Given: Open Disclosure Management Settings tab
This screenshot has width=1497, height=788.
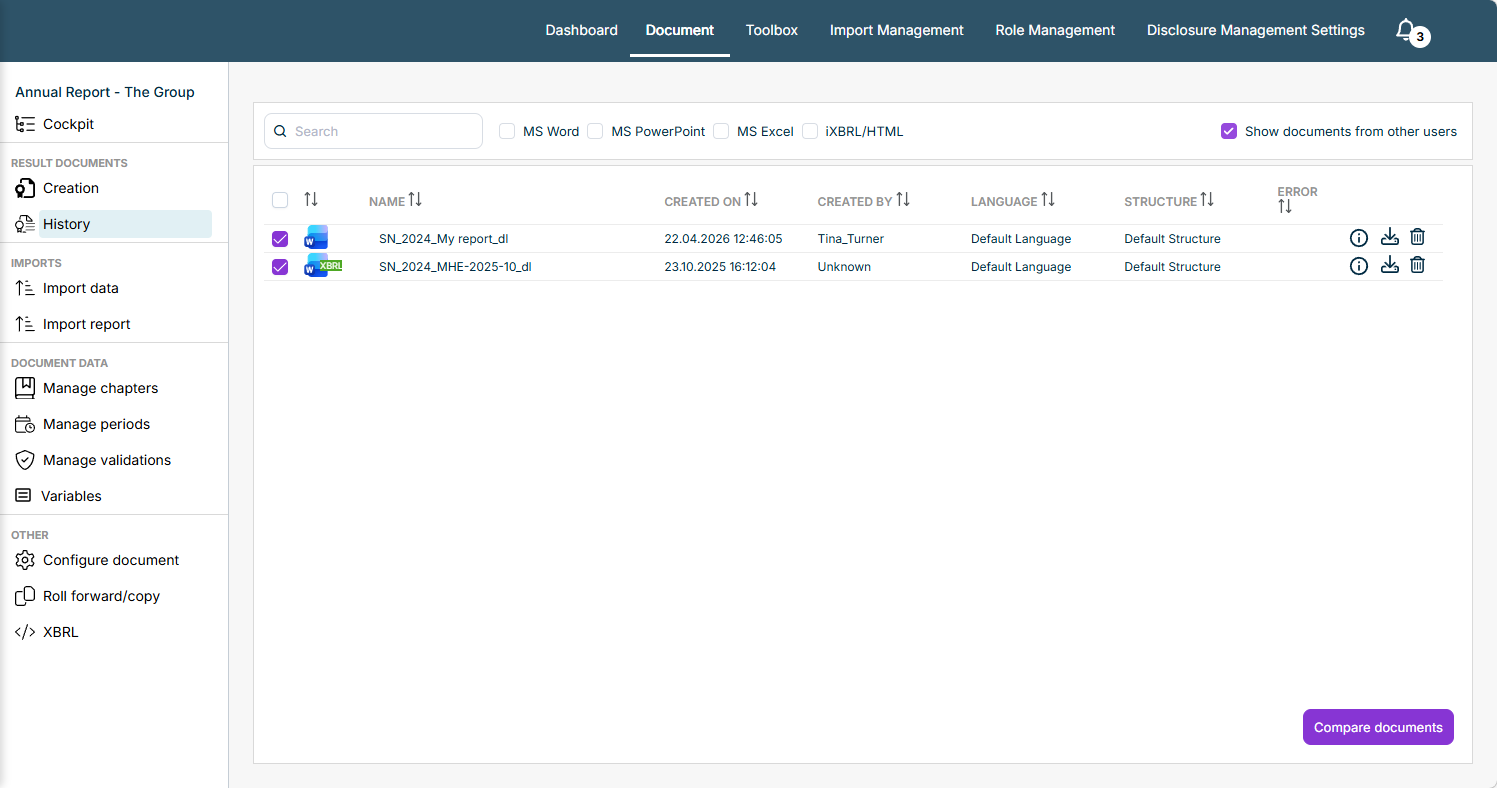Looking at the screenshot, I should click(1256, 30).
